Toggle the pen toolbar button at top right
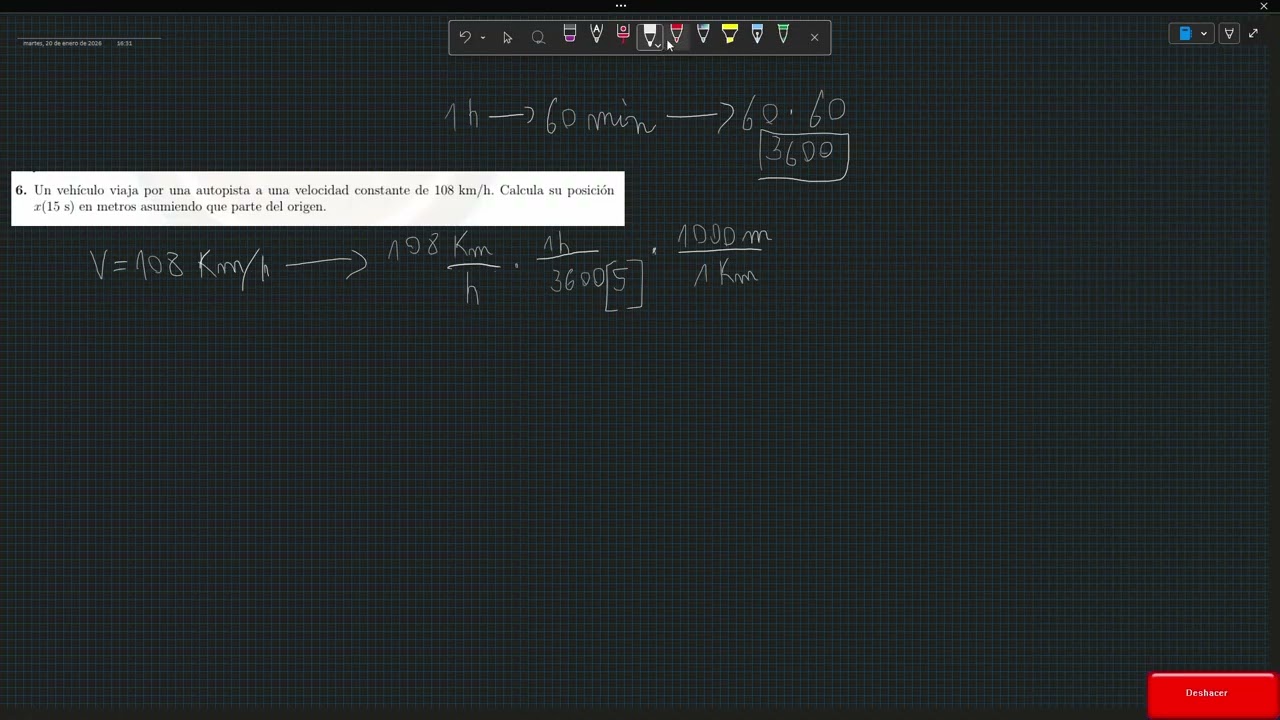Screen dimensions: 1280x720 click(1229, 33)
